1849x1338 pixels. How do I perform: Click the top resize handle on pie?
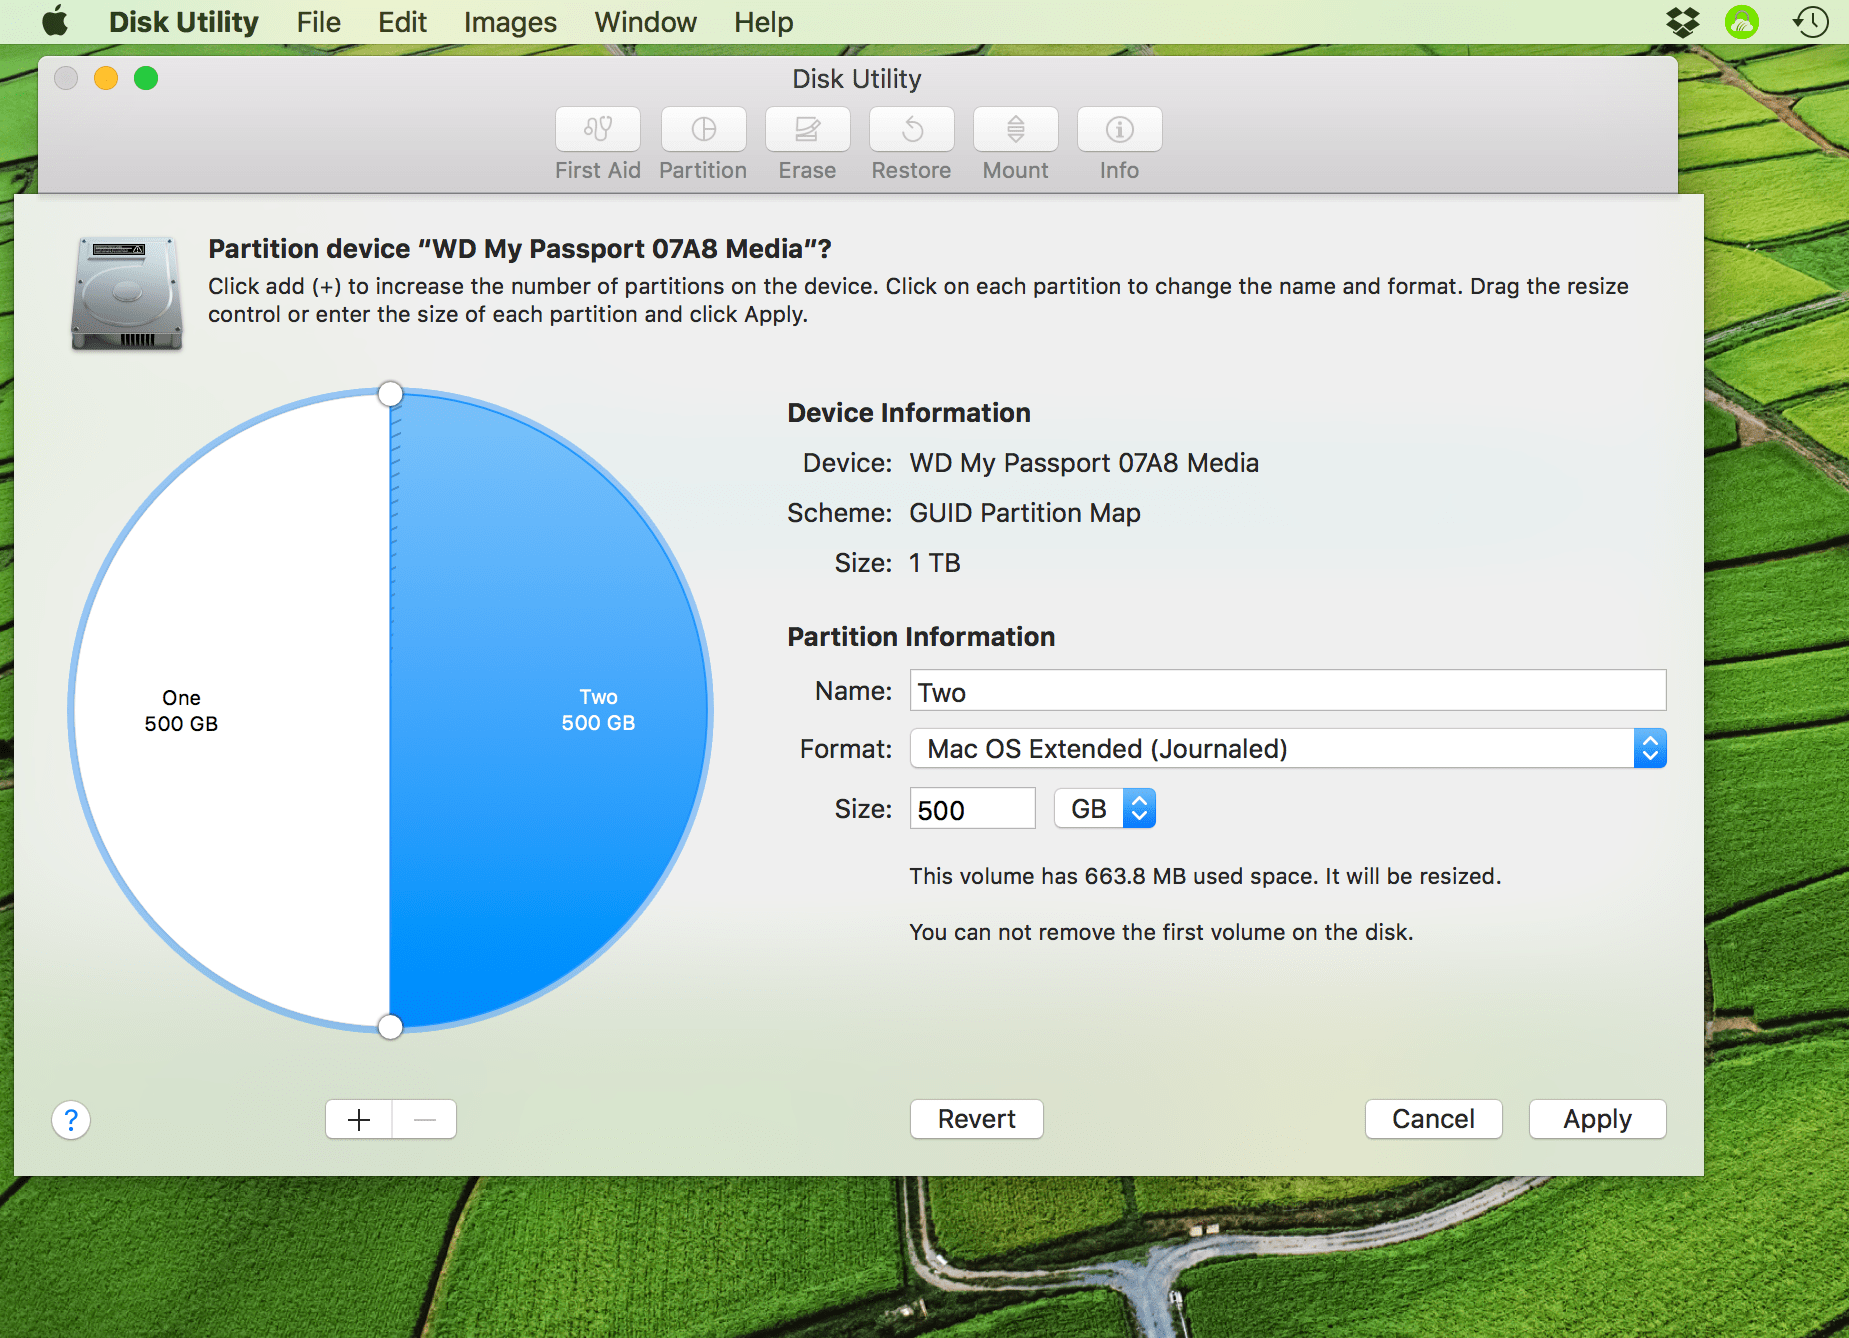(x=391, y=394)
